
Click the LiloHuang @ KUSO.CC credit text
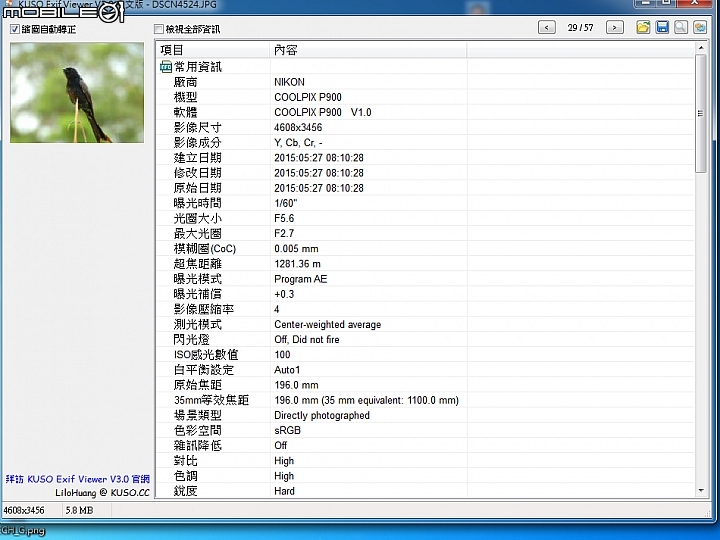pyautogui.click(x=102, y=493)
